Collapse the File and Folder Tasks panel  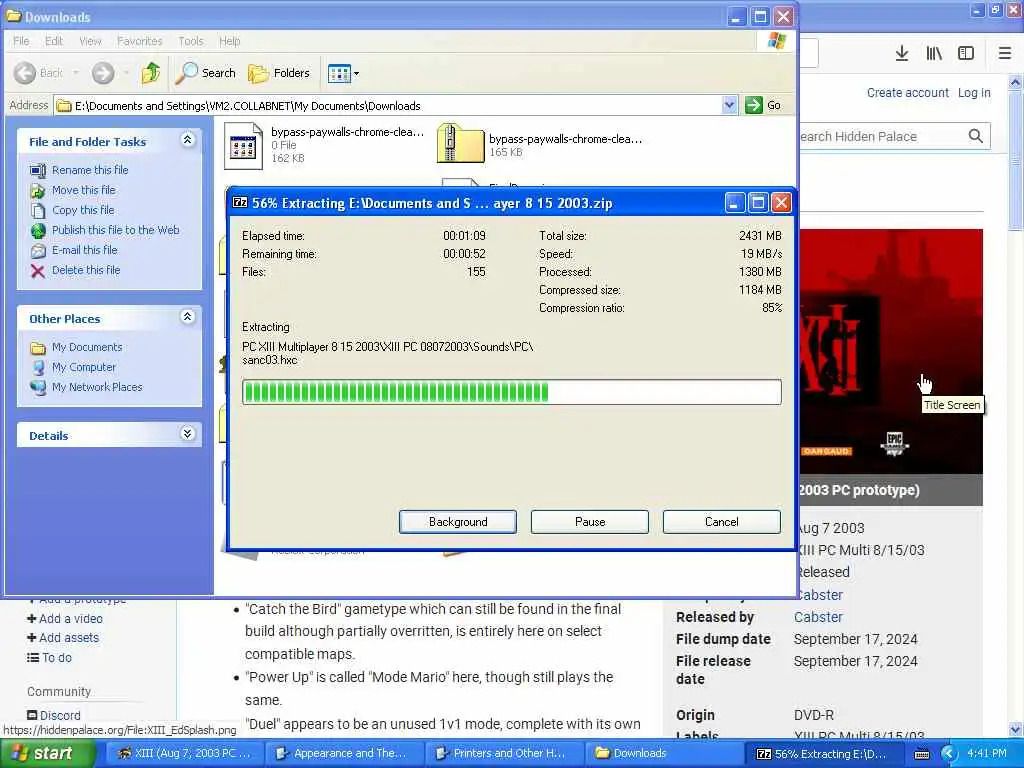(x=187, y=140)
